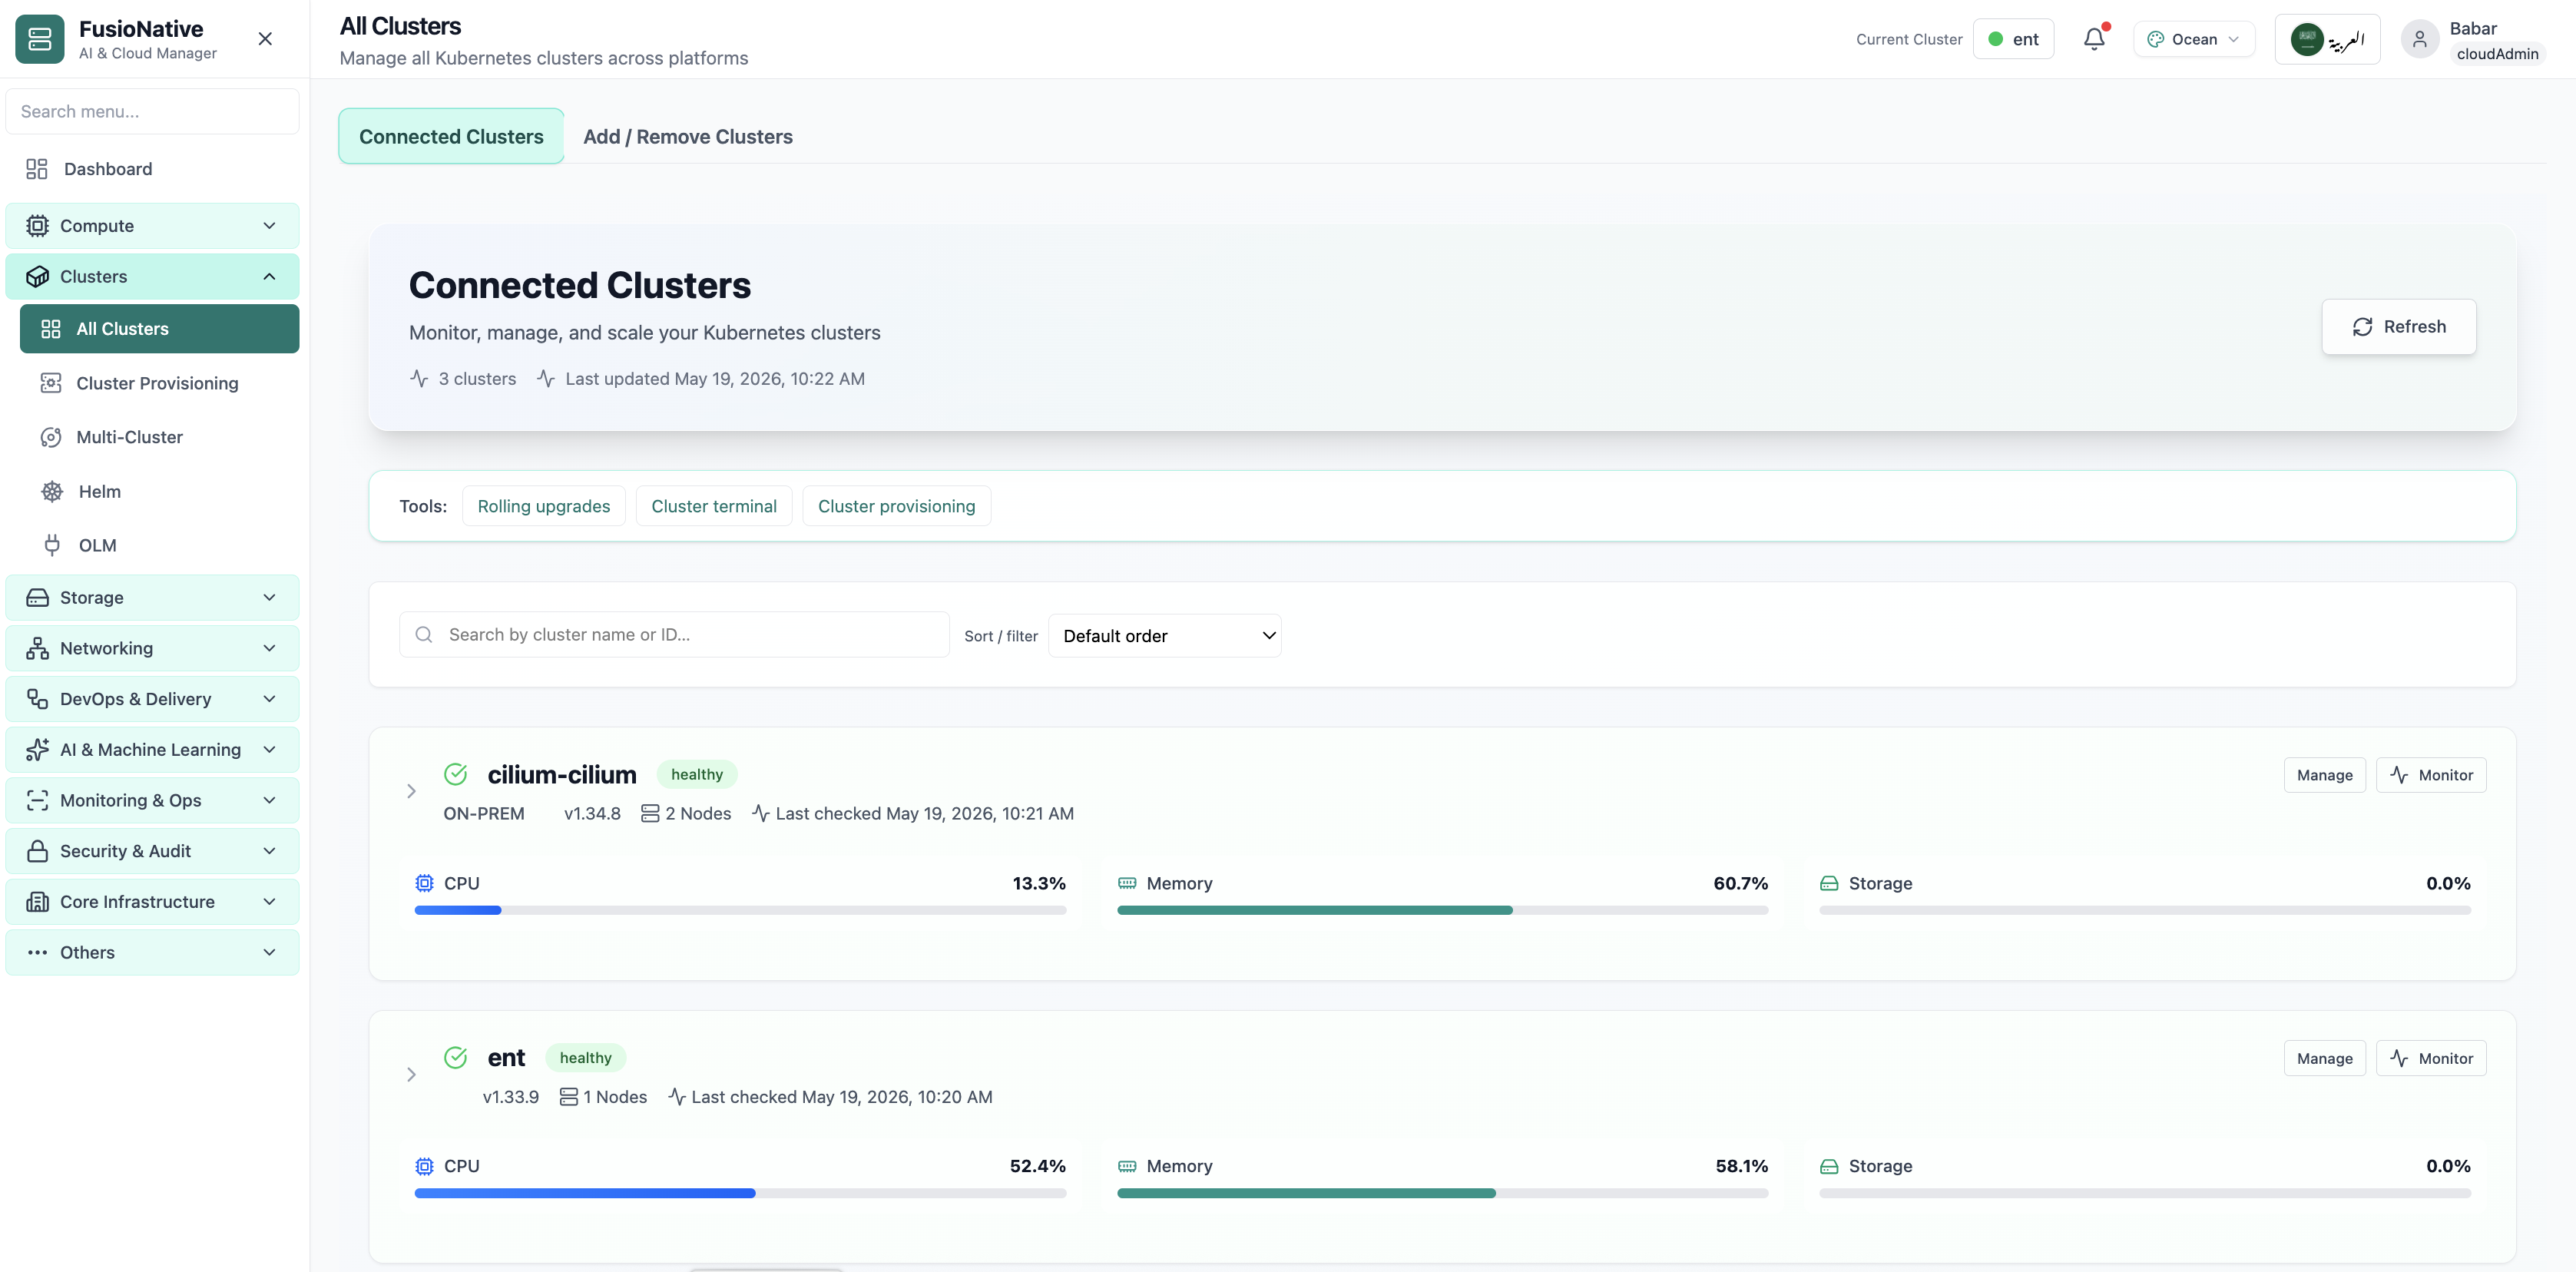Image resolution: width=2576 pixels, height=1272 pixels.
Task: Click the green ent current cluster indicator
Action: click(2013, 39)
